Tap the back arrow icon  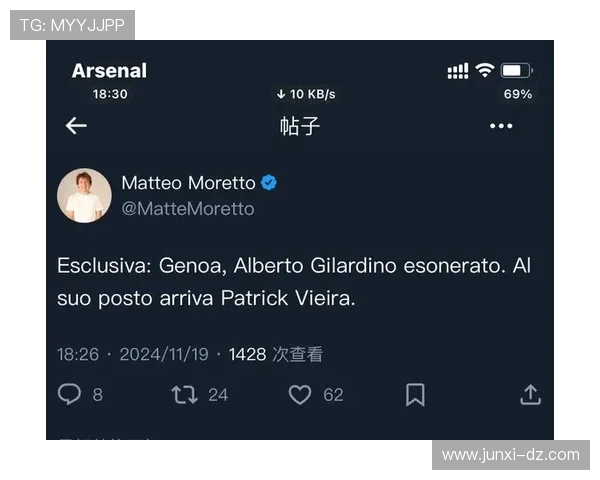pos(76,125)
